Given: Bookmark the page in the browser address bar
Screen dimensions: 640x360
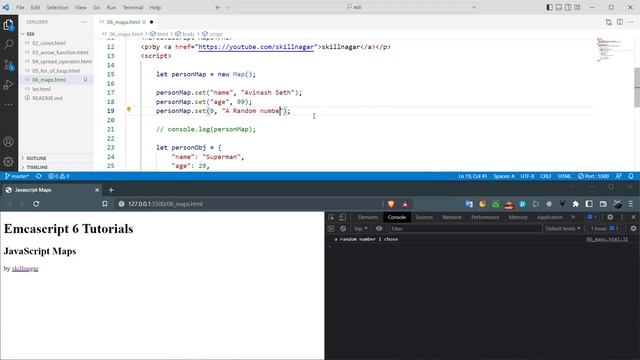Looking at the screenshot, I should (105, 204).
